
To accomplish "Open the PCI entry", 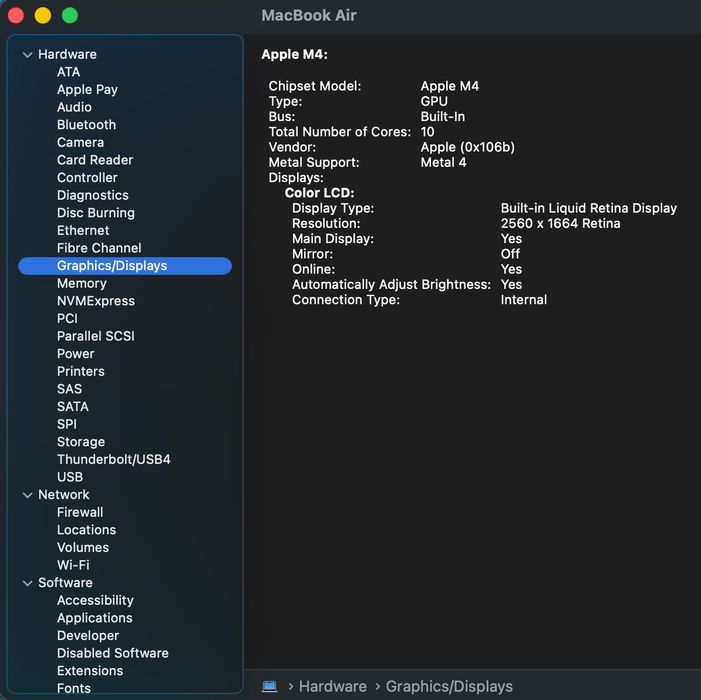I will (x=67, y=319).
